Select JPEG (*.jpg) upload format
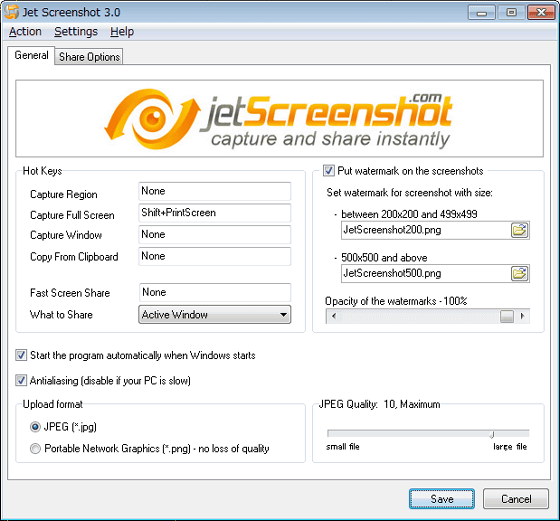560x521 pixels. point(35,427)
